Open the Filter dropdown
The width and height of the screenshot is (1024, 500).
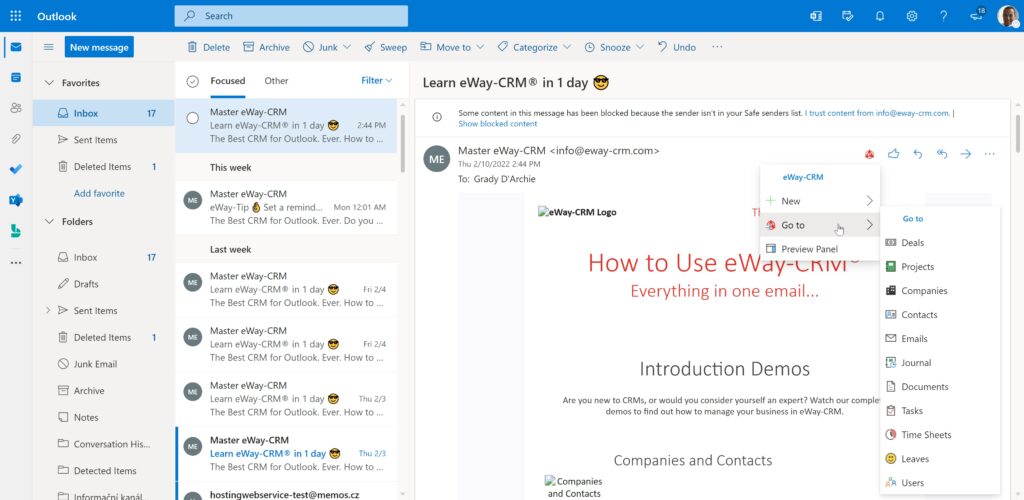coord(377,80)
